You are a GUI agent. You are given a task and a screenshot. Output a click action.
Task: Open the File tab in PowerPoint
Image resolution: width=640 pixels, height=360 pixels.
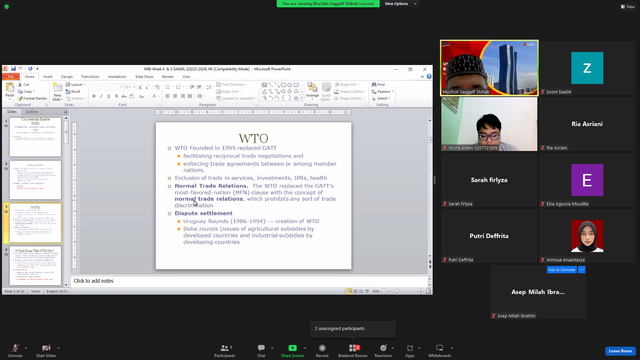point(11,76)
